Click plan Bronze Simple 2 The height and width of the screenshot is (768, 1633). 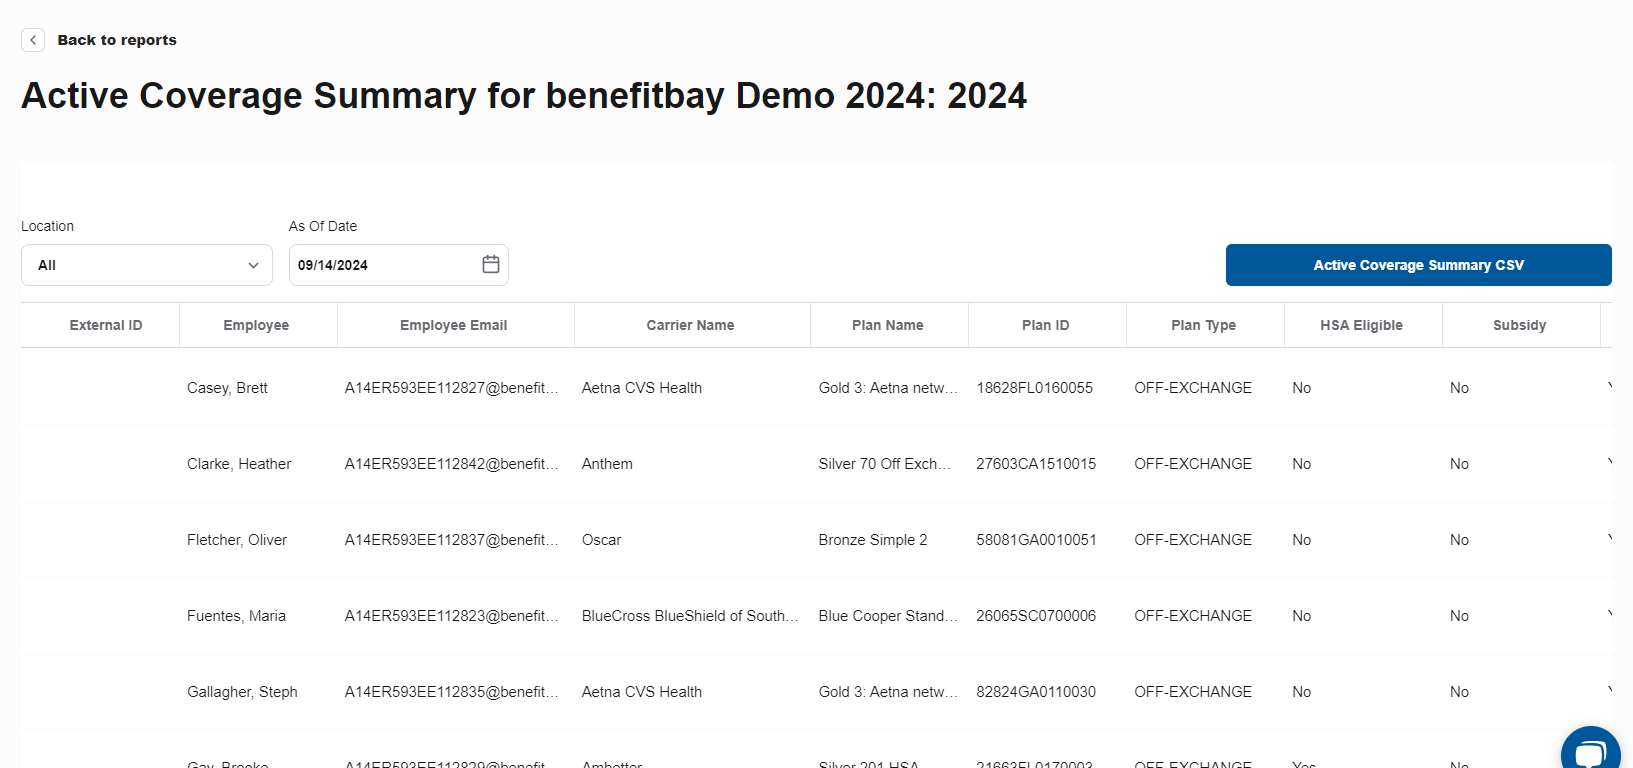click(x=873, y=540)
